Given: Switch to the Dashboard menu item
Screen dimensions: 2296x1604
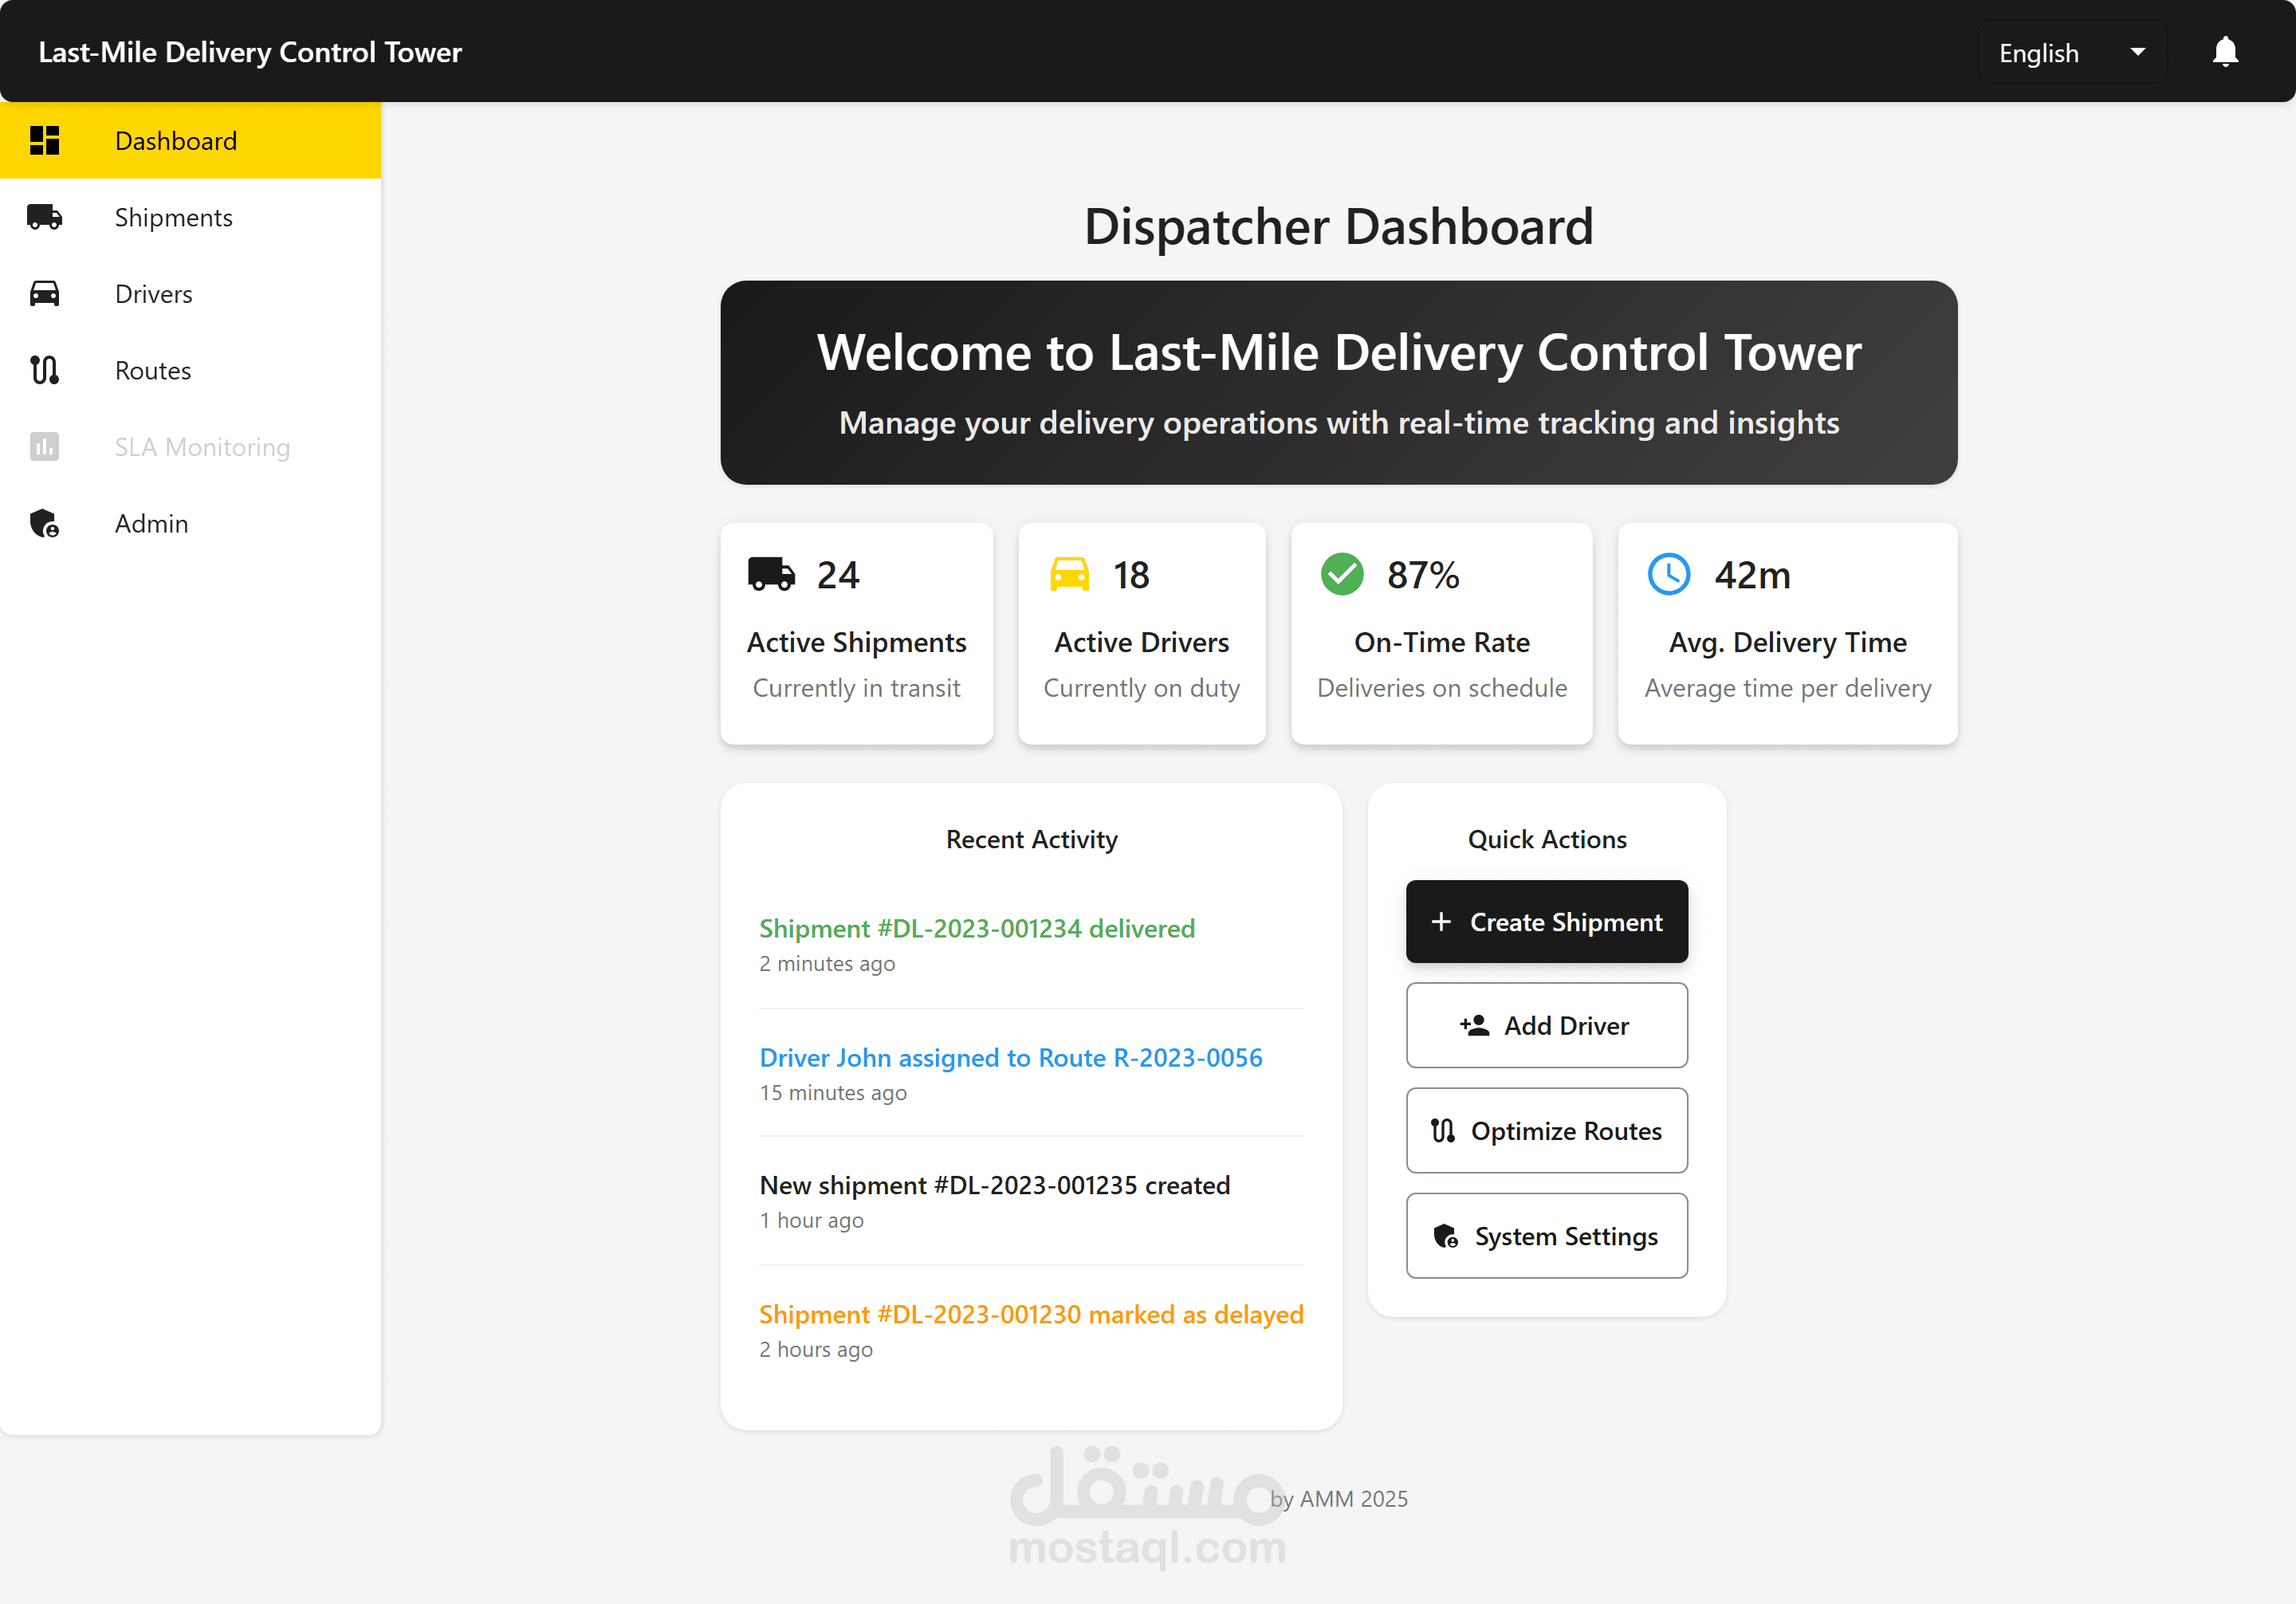Looking at the screenshot, I should [x=176, y=140].
